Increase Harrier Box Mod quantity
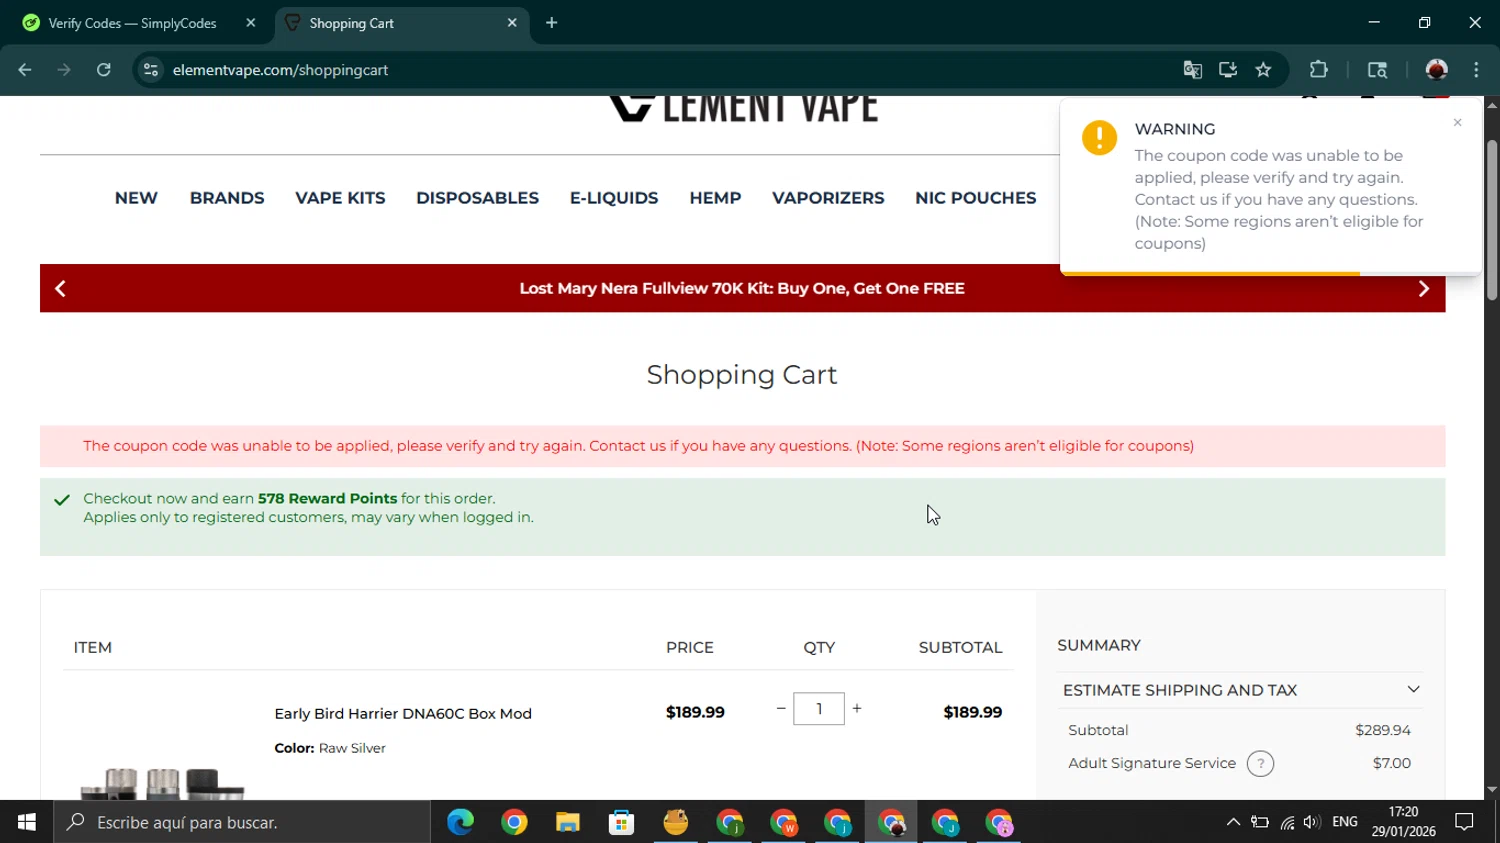The width and height of the screenshot is (1500, 843). coord(857,708)
